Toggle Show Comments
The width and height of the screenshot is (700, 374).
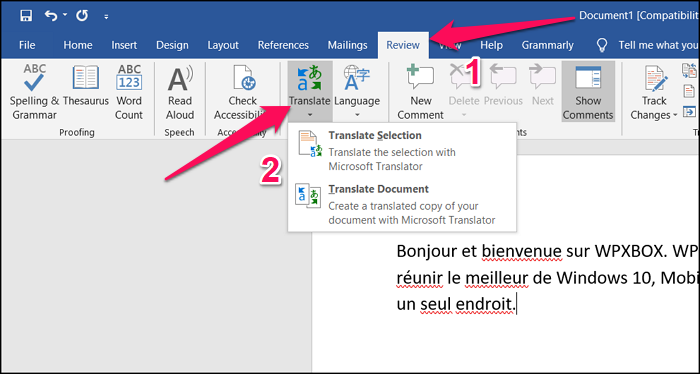(588, 91)
